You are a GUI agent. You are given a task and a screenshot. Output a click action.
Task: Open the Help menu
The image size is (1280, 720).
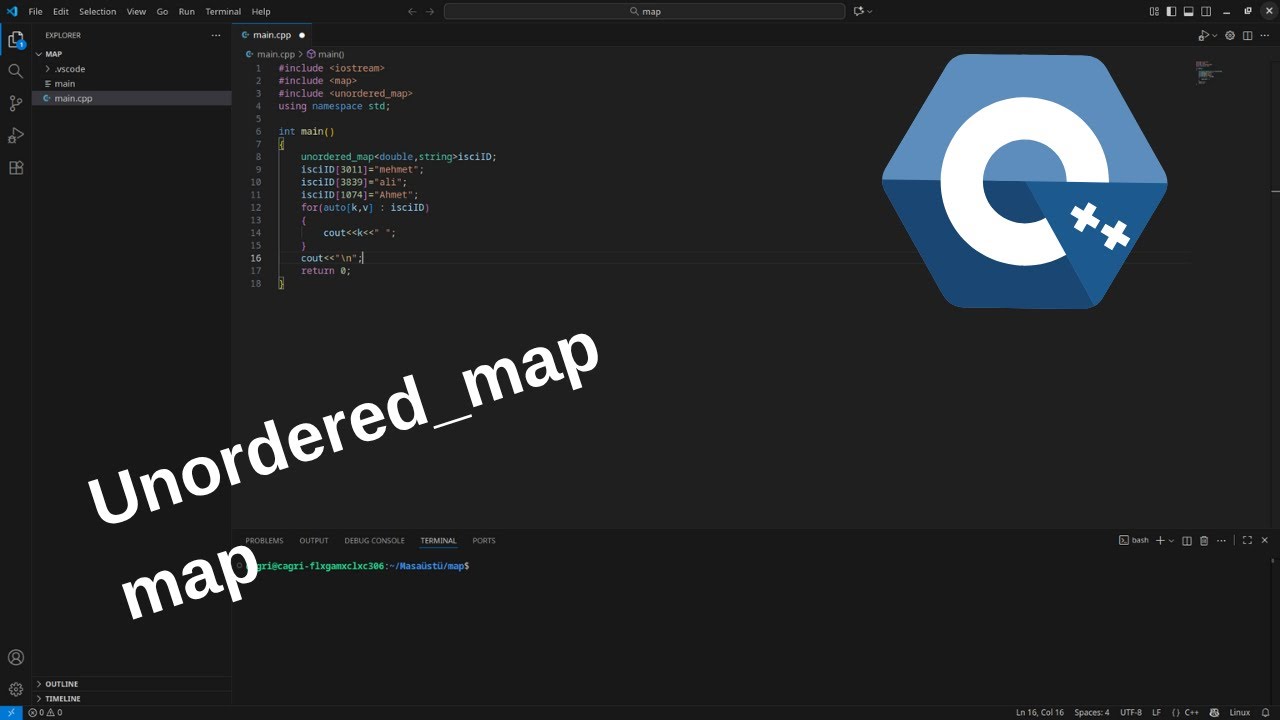click(261, 11)
